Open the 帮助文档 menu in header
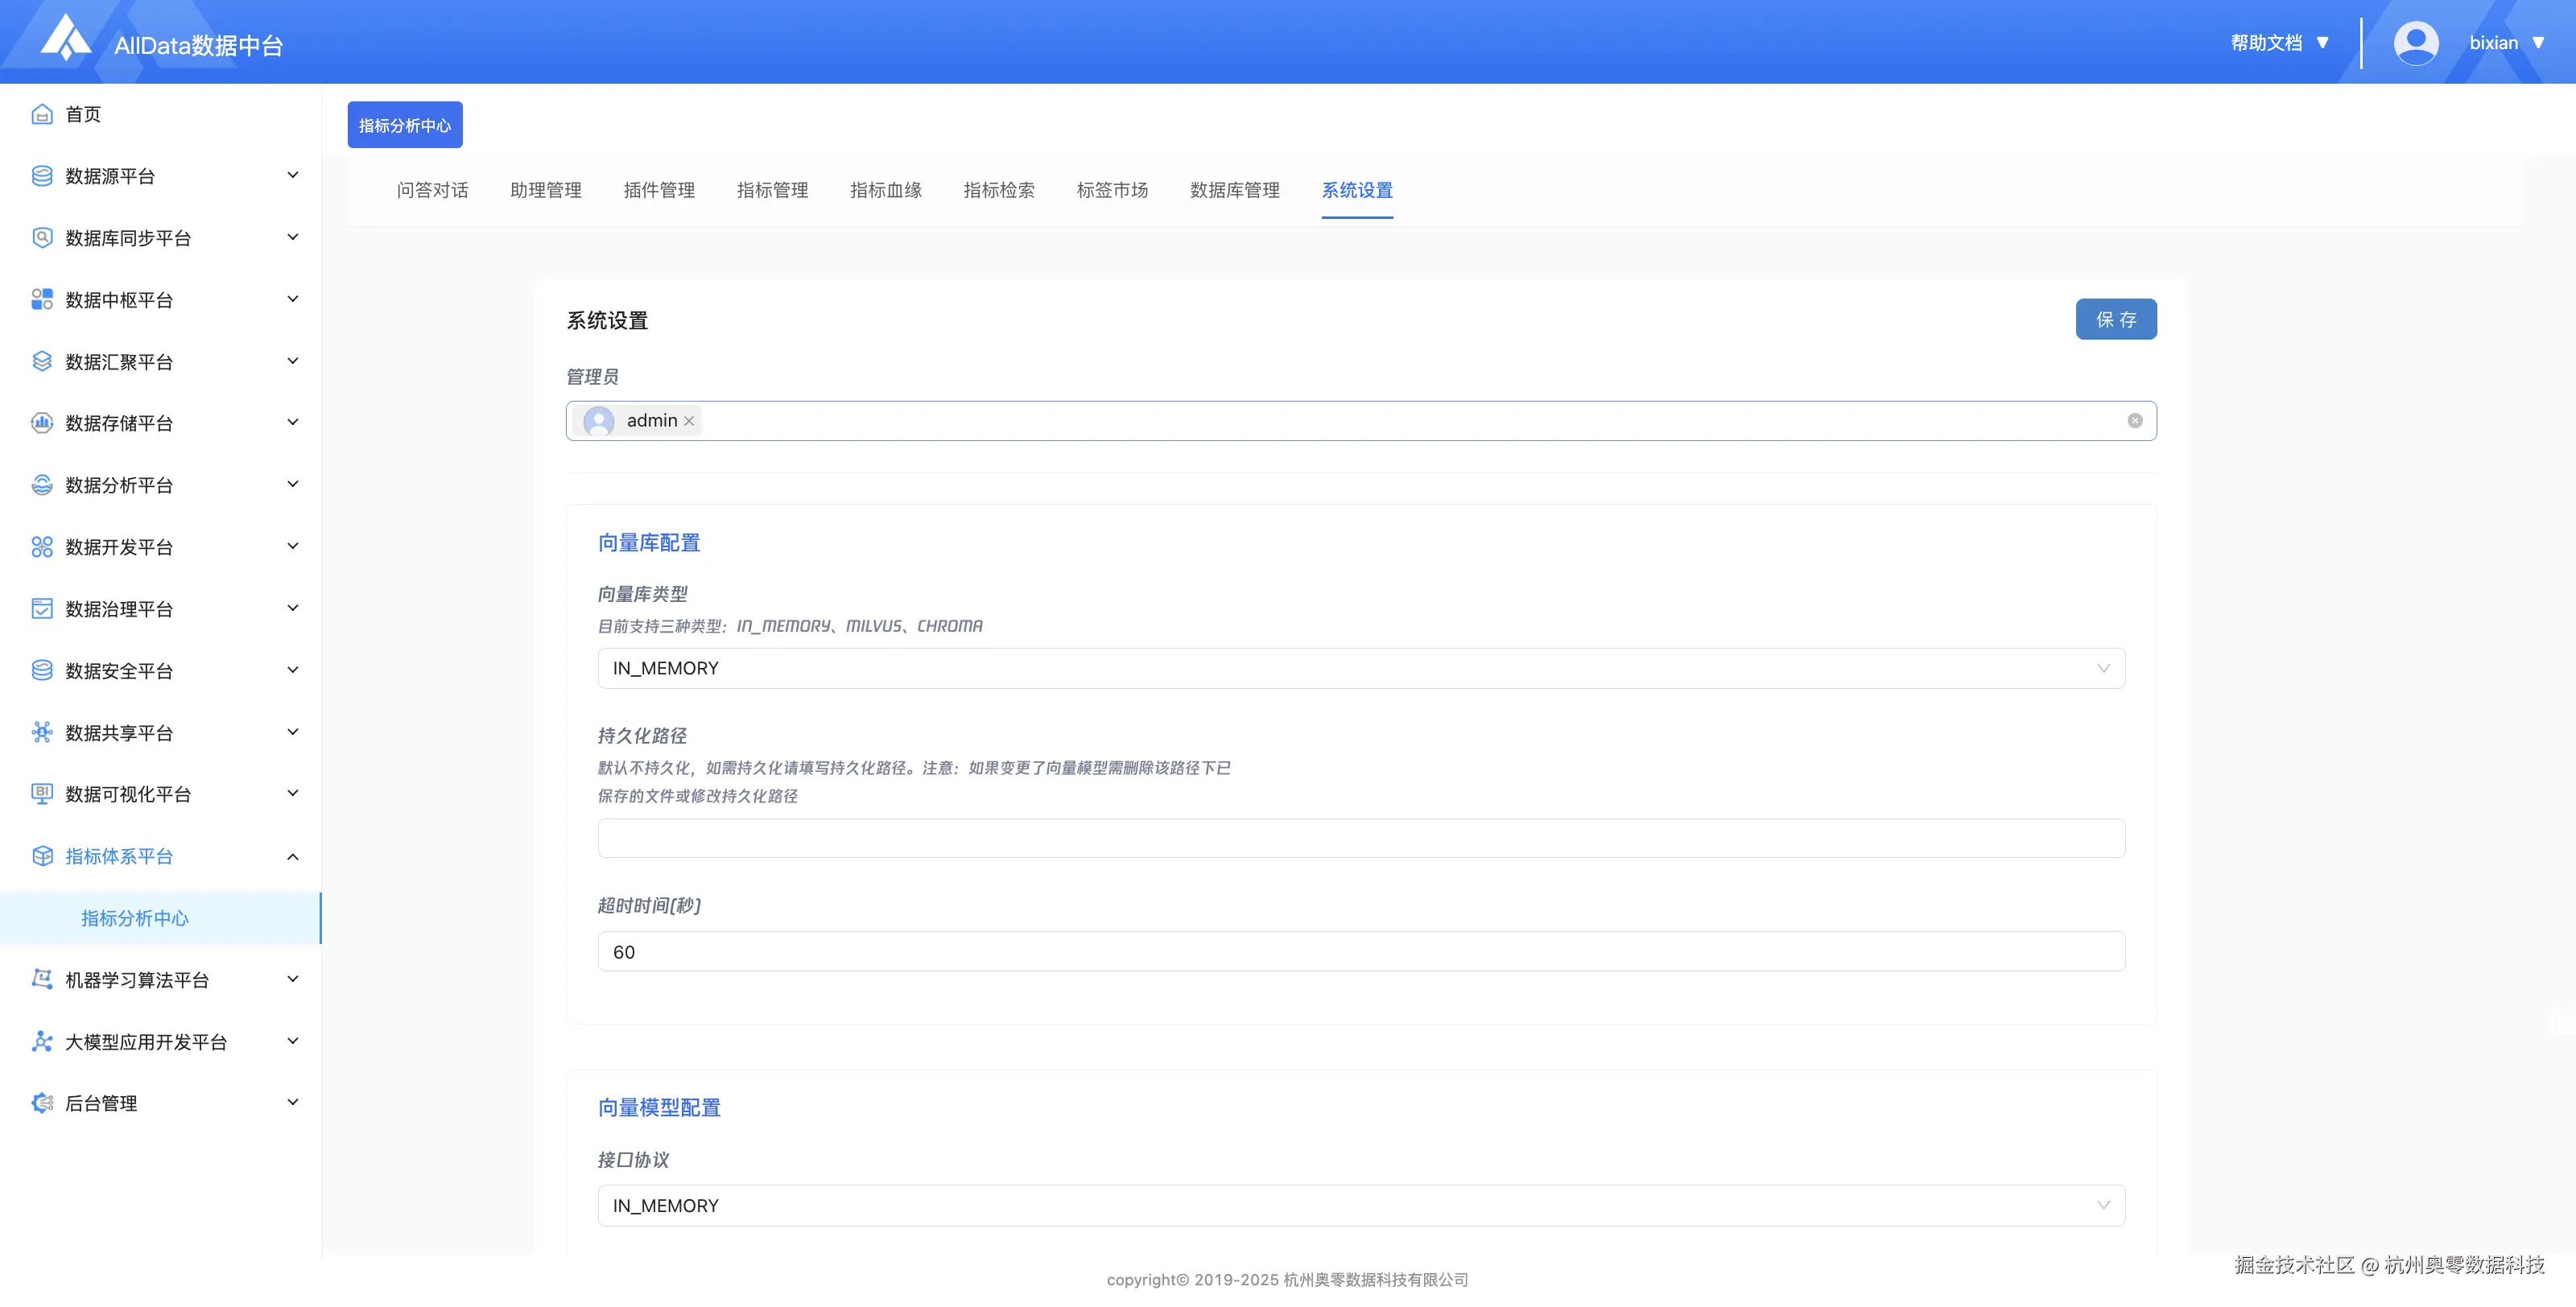This screenshot has width=2576, height=1307. (2279, 43)
